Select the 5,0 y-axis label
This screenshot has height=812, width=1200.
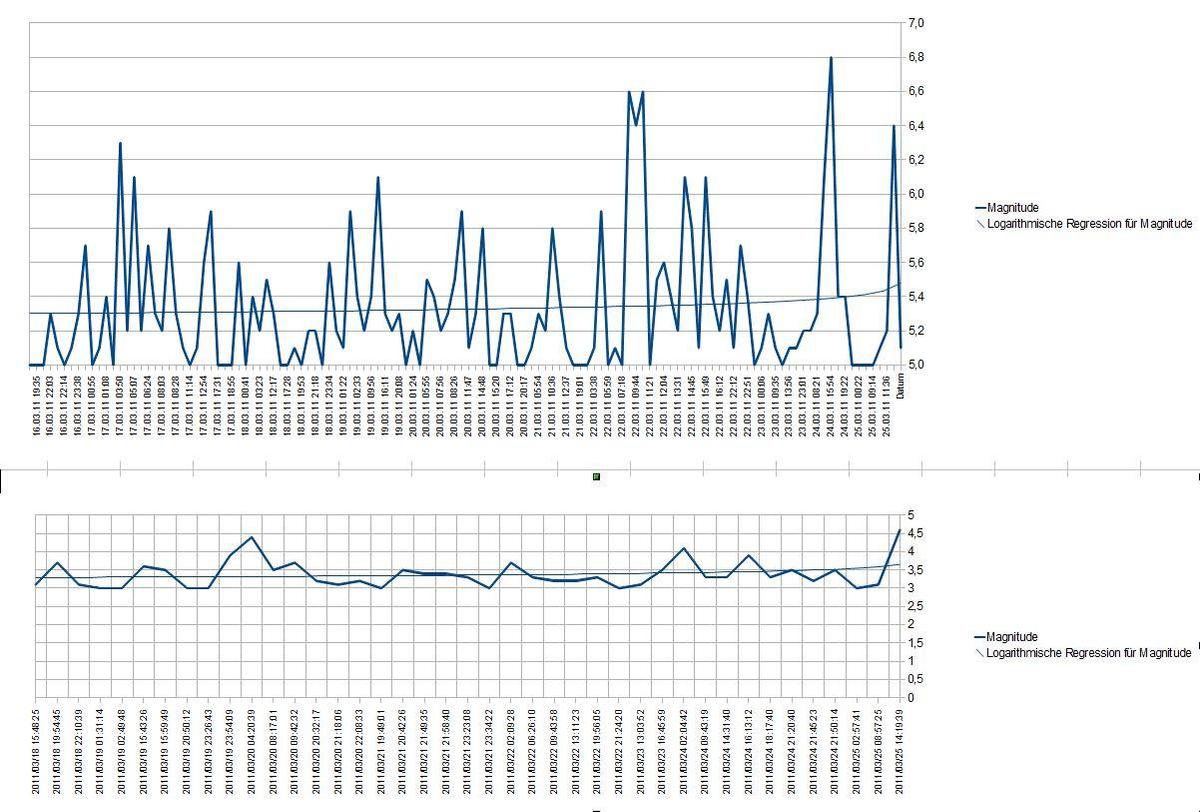point(915,365)
